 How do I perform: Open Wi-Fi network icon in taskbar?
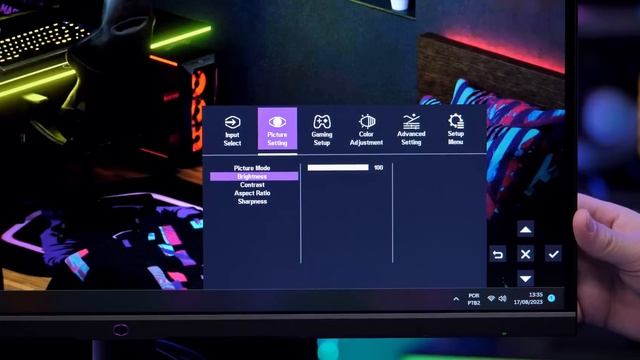click(x=491, y=299)
